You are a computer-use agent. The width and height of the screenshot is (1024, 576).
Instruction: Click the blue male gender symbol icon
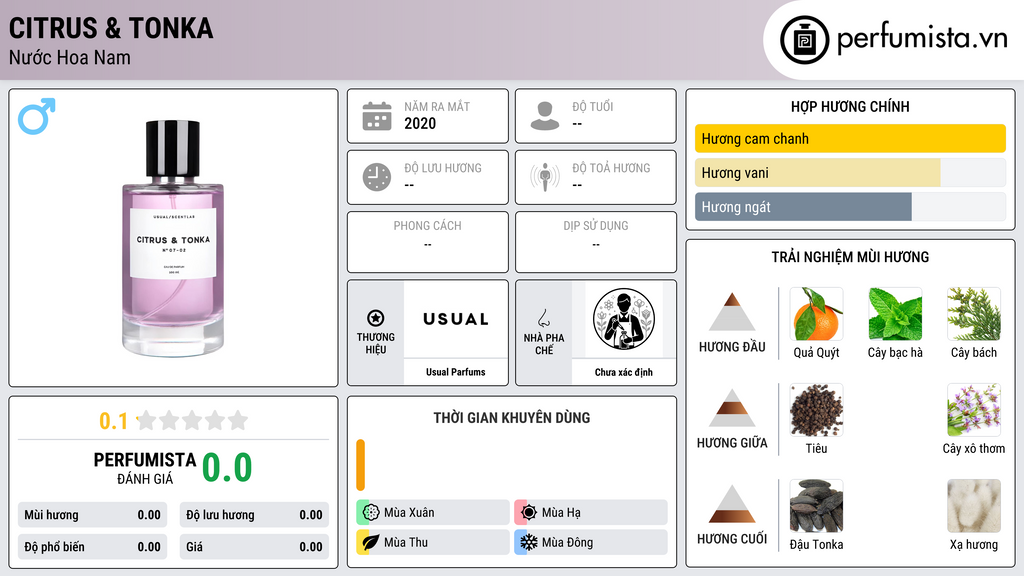click(37, 116)
